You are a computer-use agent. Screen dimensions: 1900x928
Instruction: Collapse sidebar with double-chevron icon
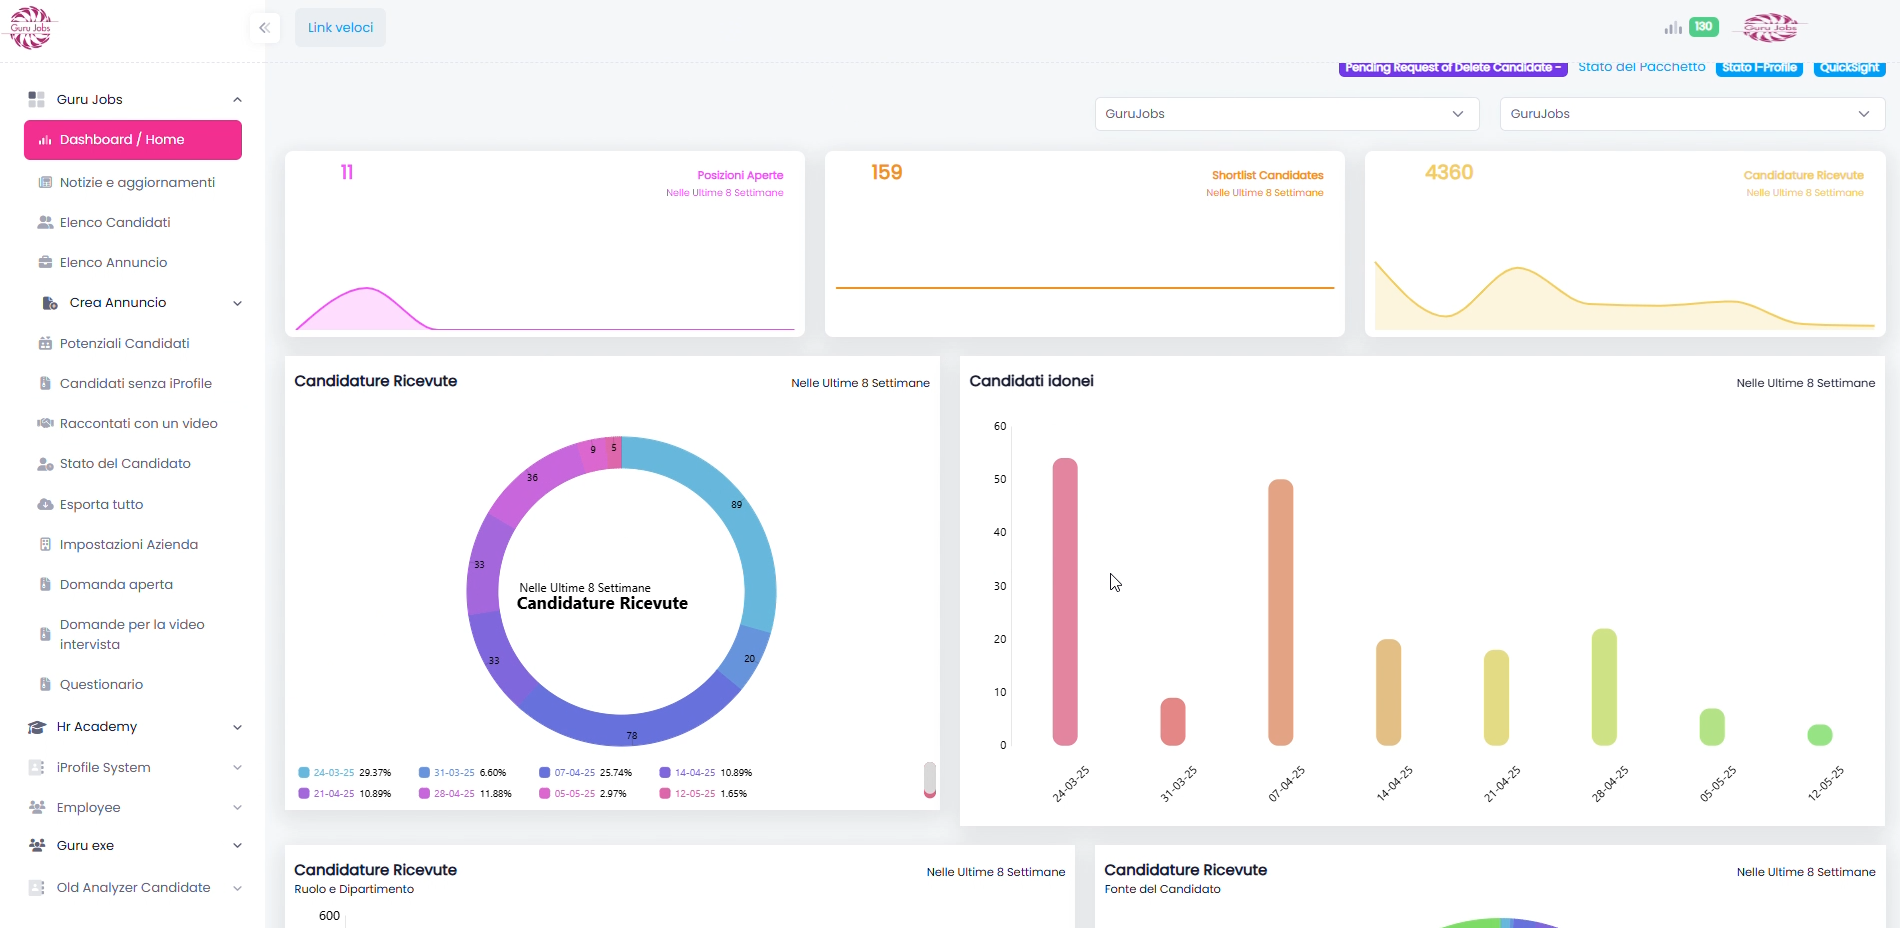[x=264, y=28]
